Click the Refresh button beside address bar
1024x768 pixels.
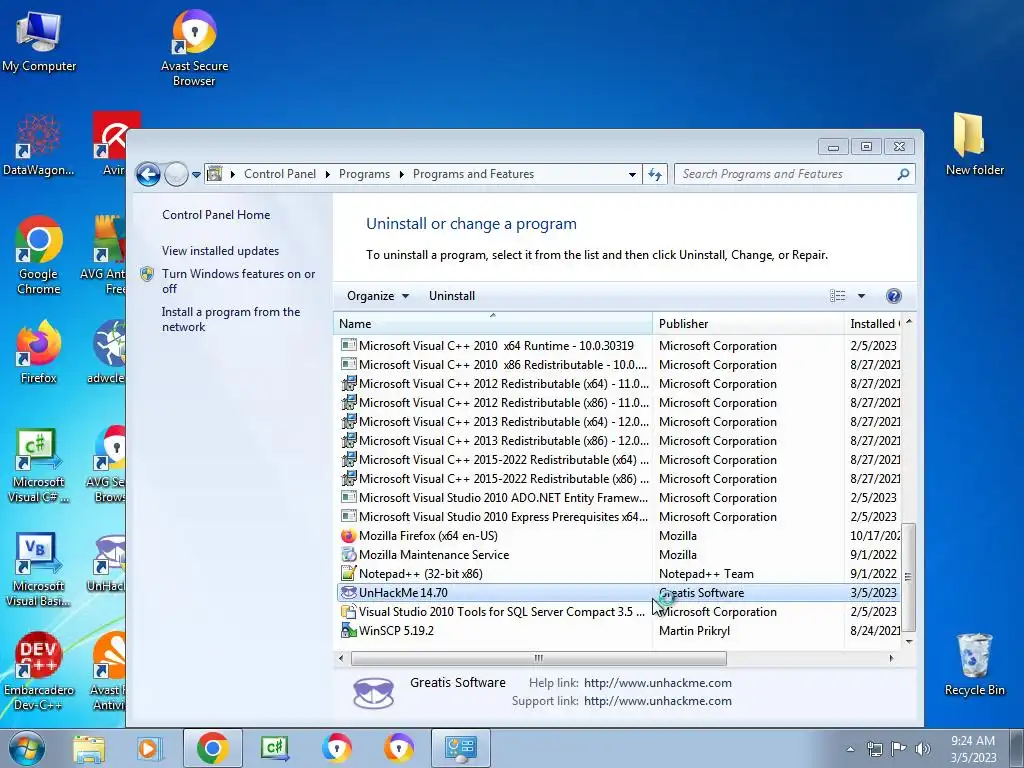pyautogui.click(x=655, y=174)
